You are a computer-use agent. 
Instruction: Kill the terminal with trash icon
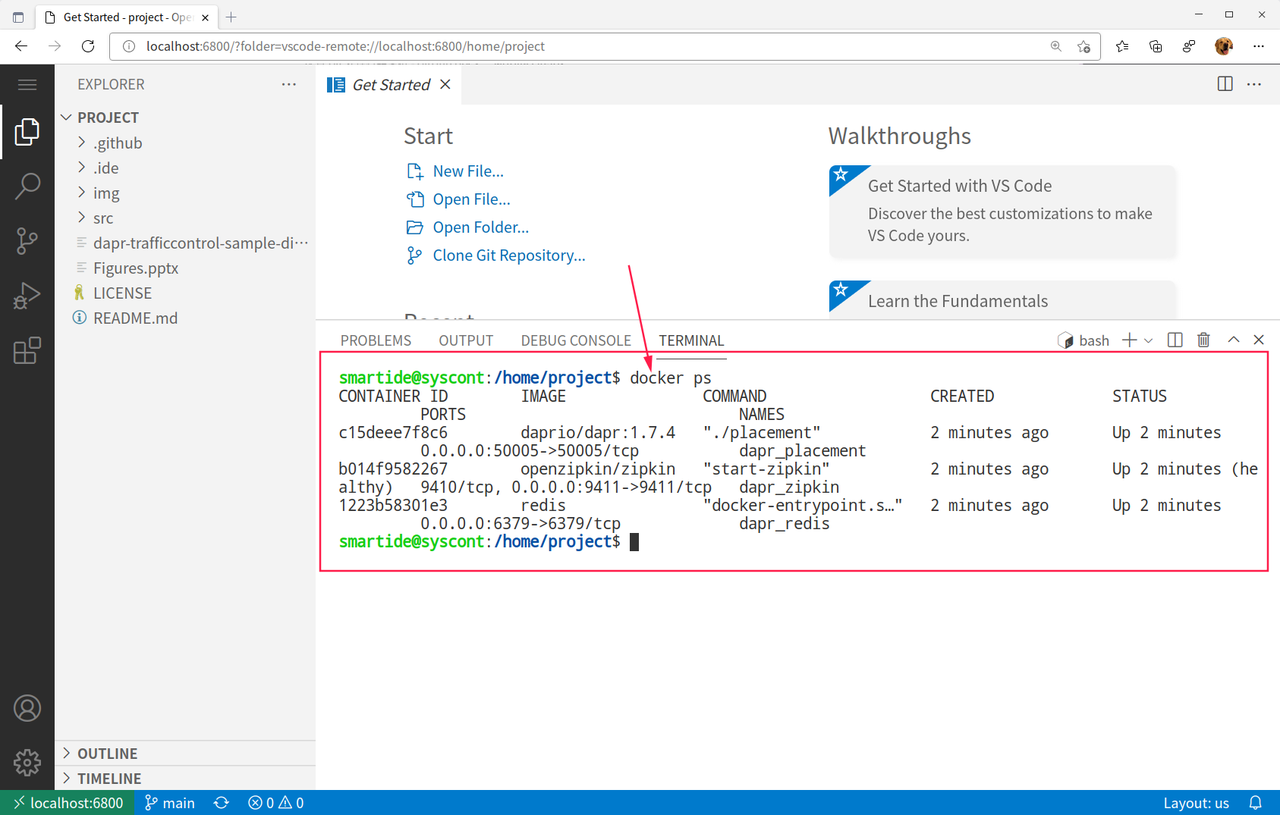click(x=1204, y=340)
